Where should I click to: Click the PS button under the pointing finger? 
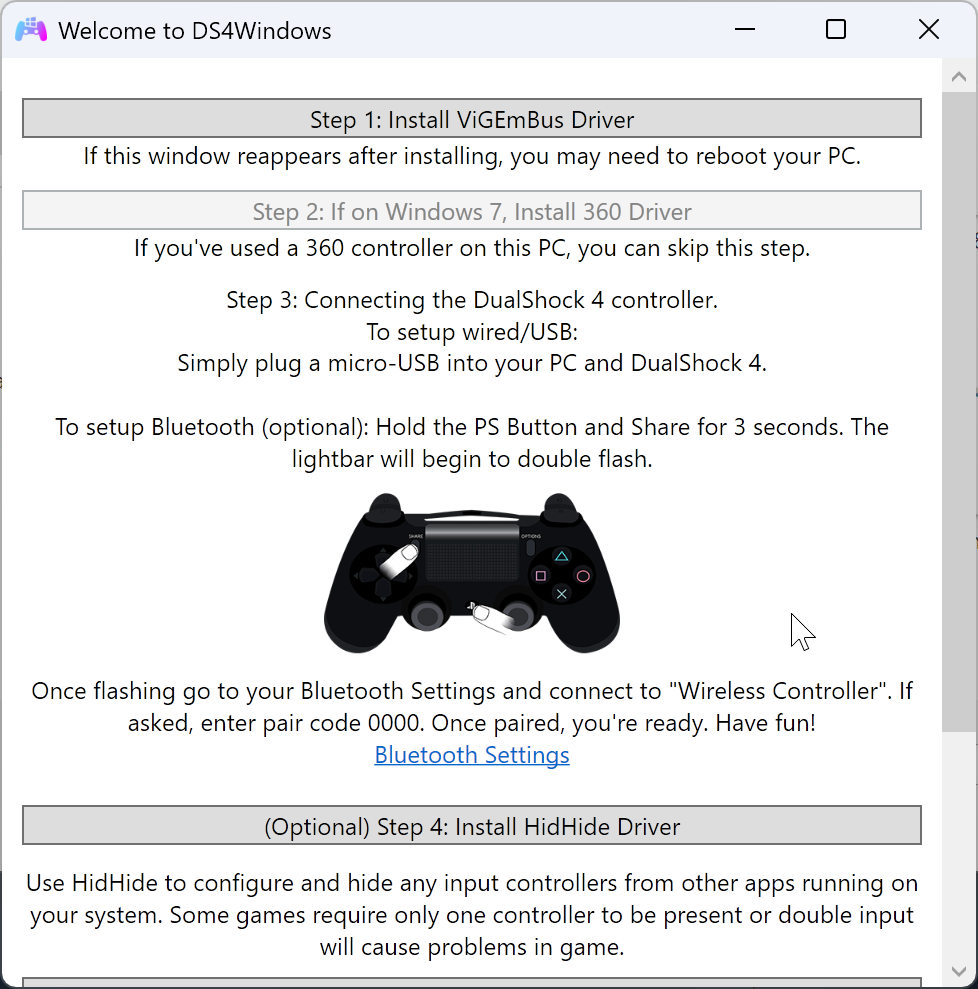472,607
